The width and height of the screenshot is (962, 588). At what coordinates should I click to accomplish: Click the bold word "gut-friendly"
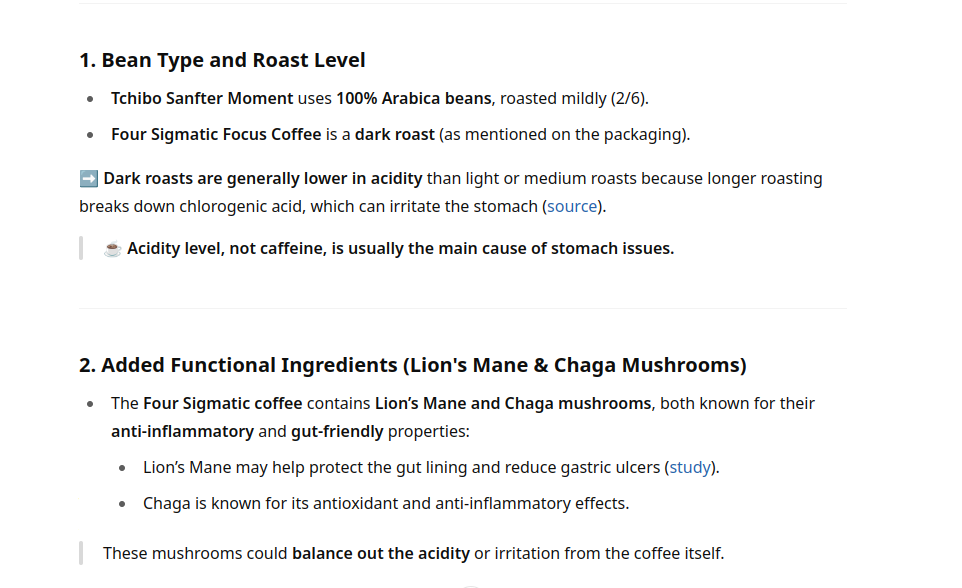(x=337, y=431)
